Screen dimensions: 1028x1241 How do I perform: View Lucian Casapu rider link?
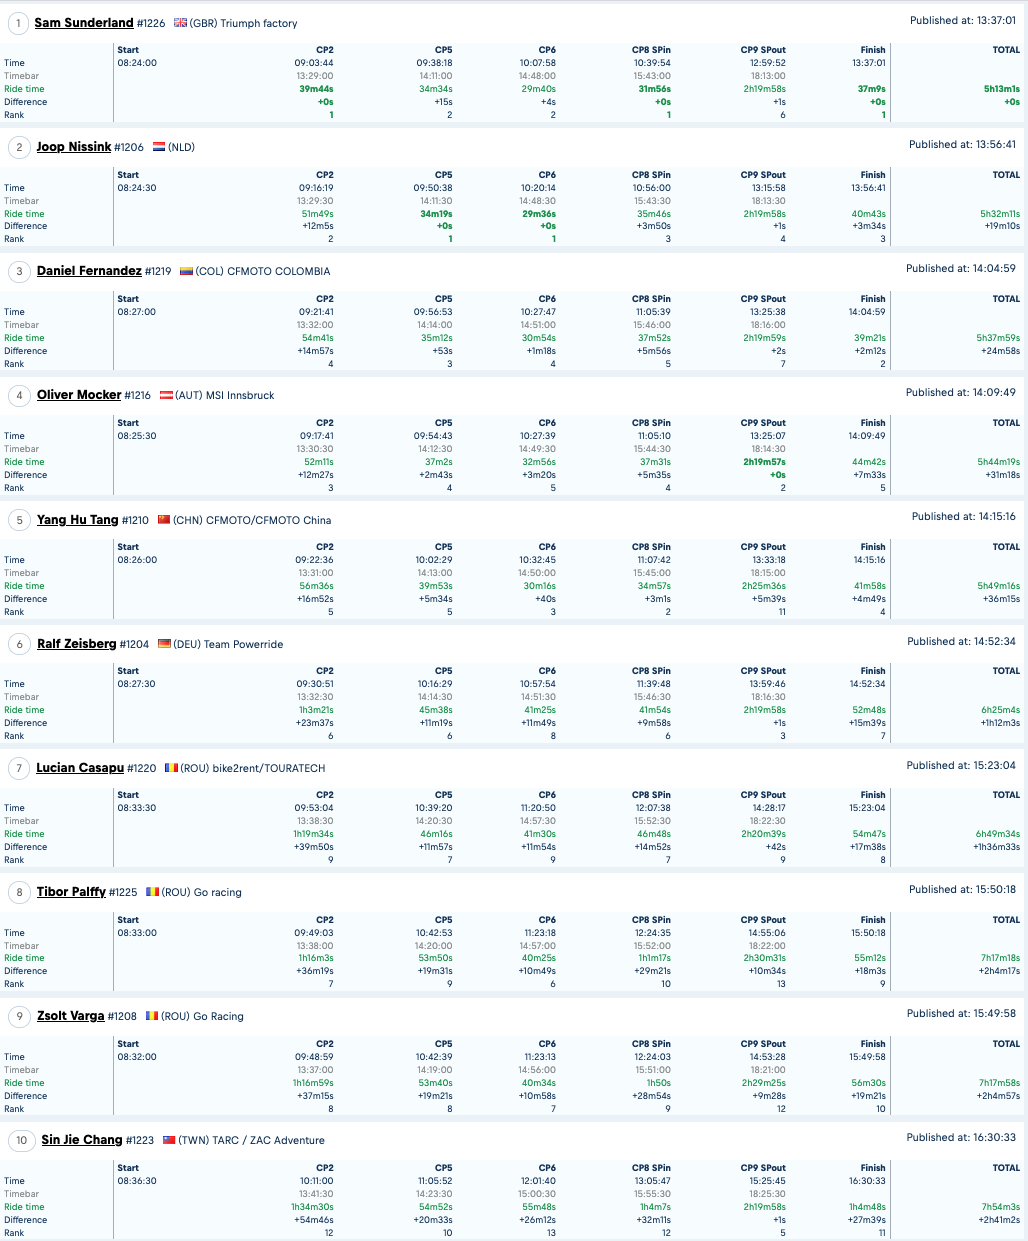[x=80, y=768]
